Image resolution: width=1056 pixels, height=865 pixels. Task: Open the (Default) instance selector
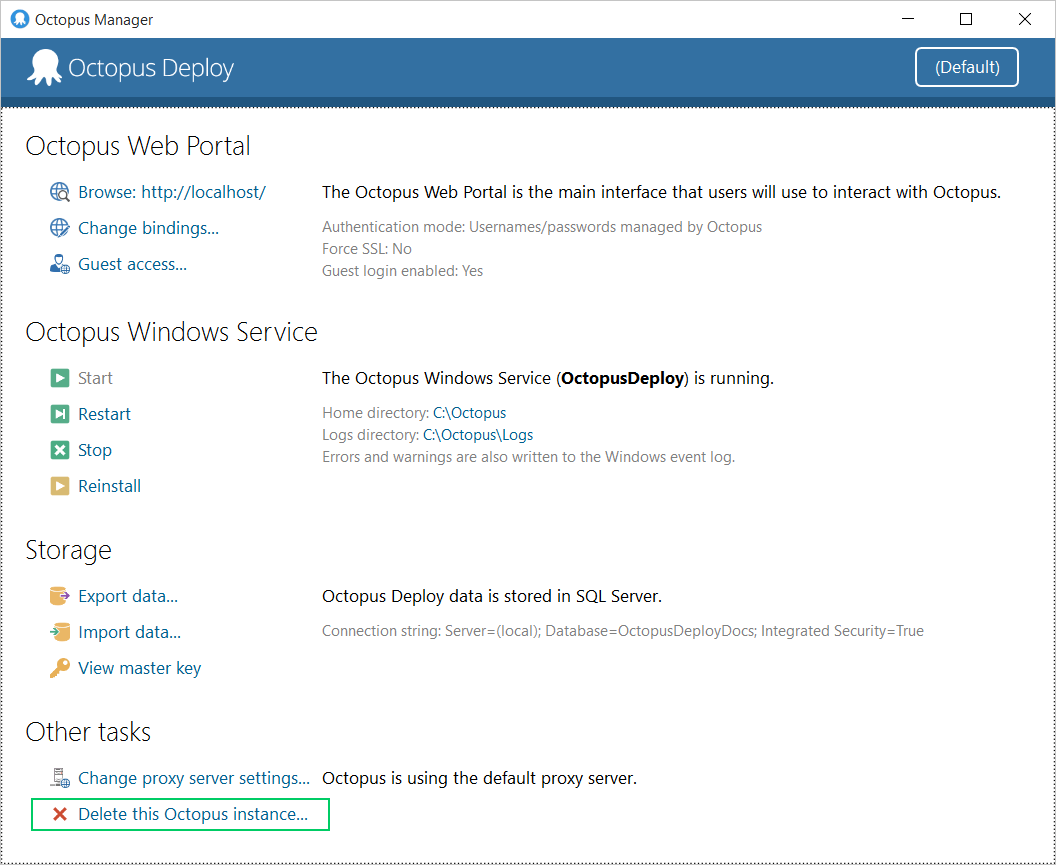click(966, 68)
